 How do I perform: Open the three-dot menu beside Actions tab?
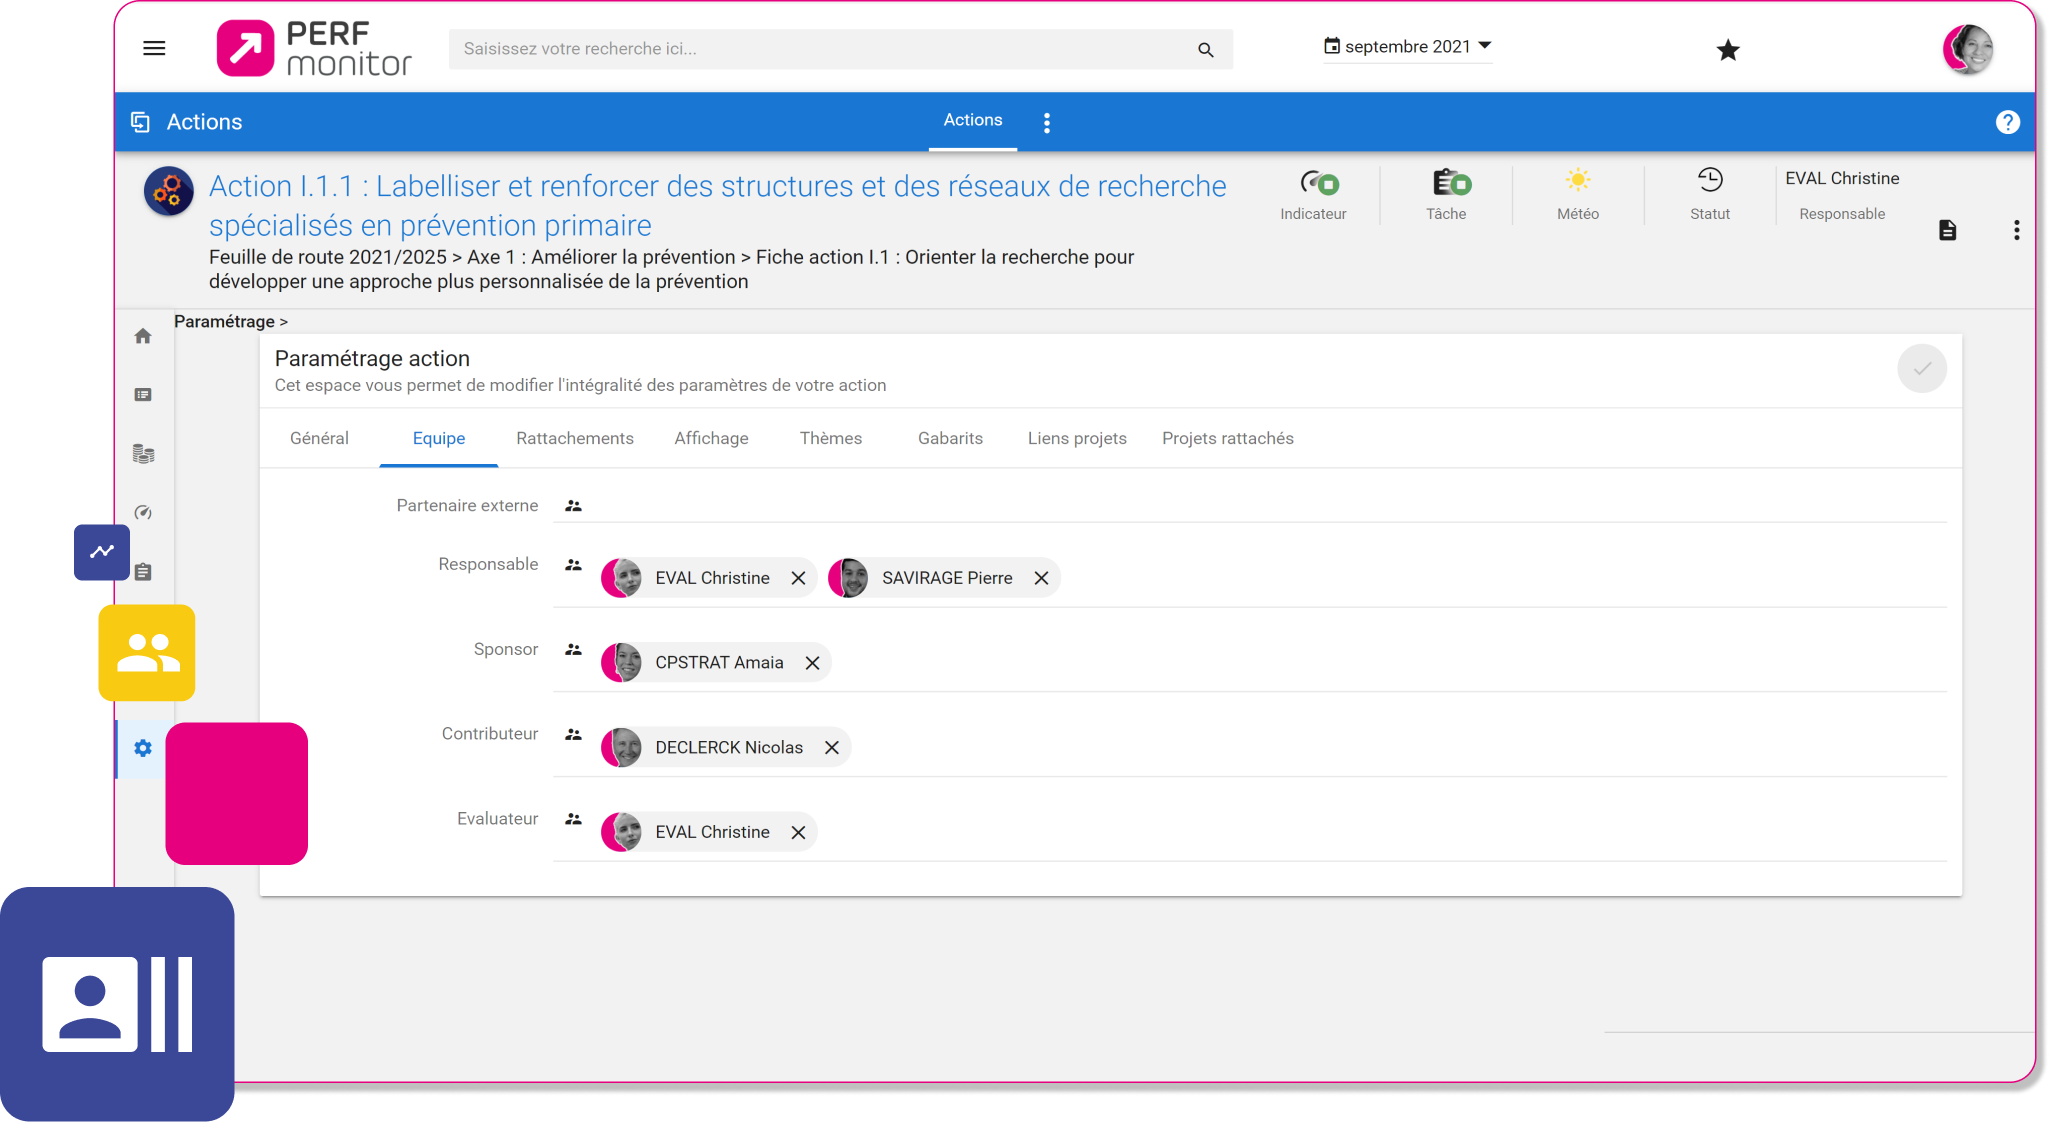pyautogui.click(x=1046, y=122)
